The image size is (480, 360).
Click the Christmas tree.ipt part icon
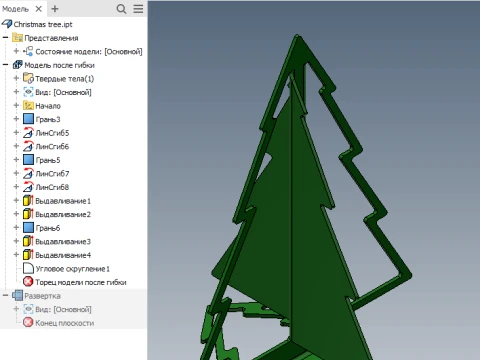coord(7,24)
